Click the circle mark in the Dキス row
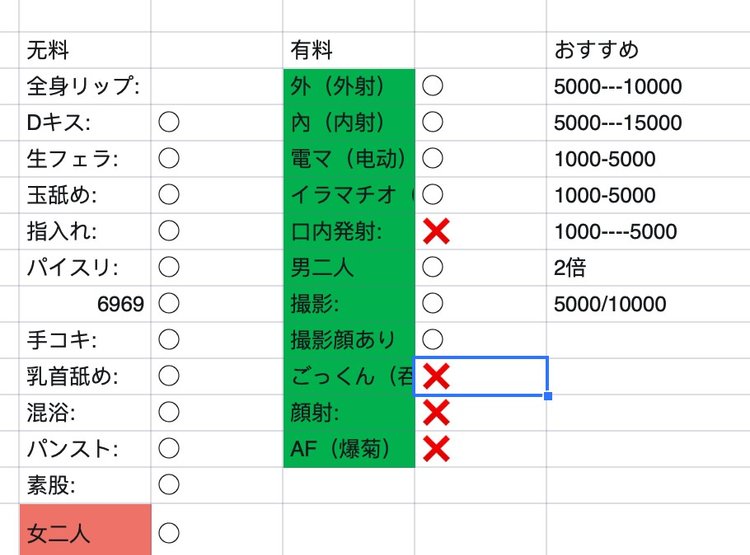The width and height of the screenshot is (750, 555). point(169,123)
